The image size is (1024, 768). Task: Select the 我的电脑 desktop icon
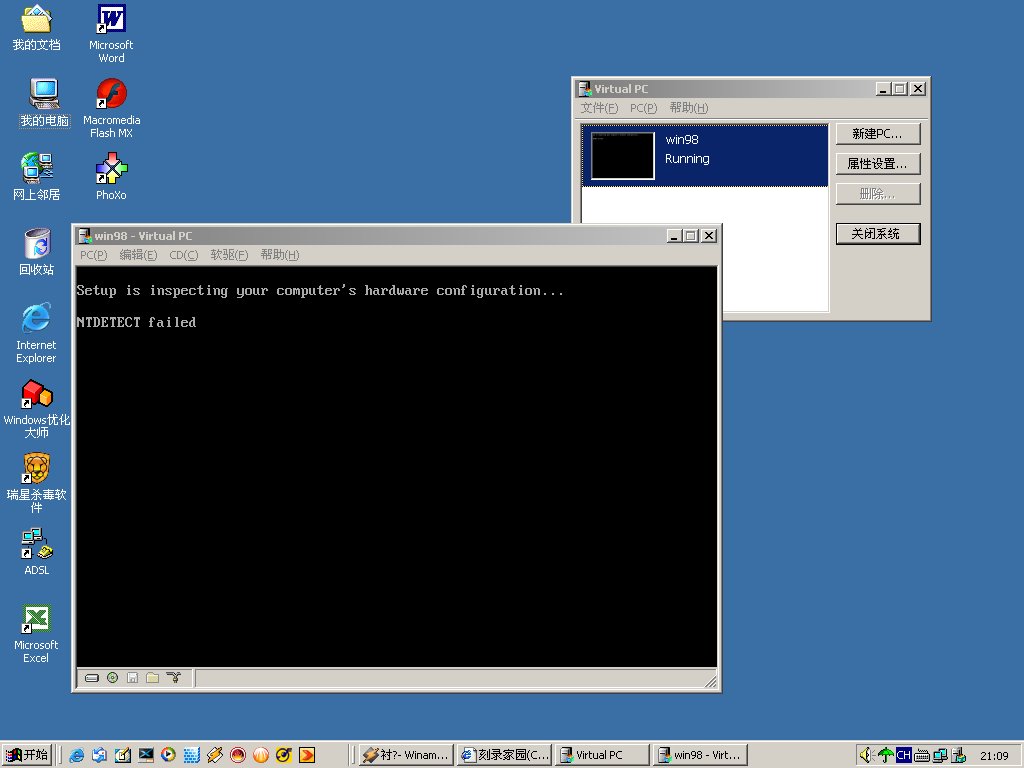click(x=44, y=103)
